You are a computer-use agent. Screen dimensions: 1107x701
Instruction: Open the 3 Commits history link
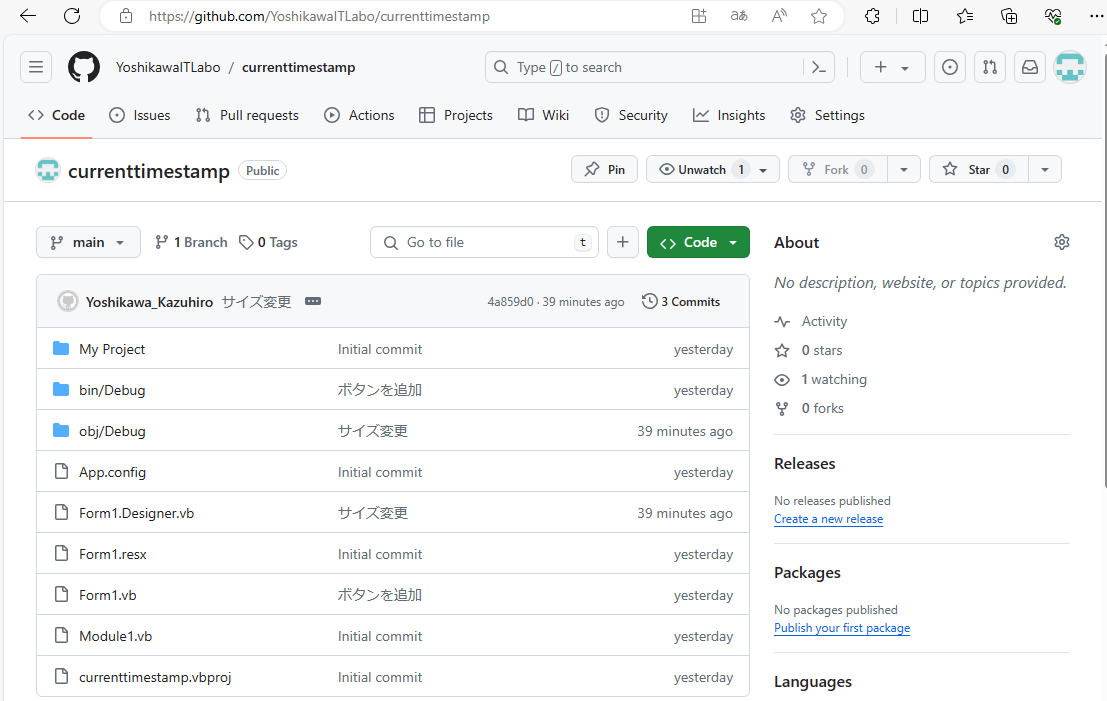click(x=681, y=301)
